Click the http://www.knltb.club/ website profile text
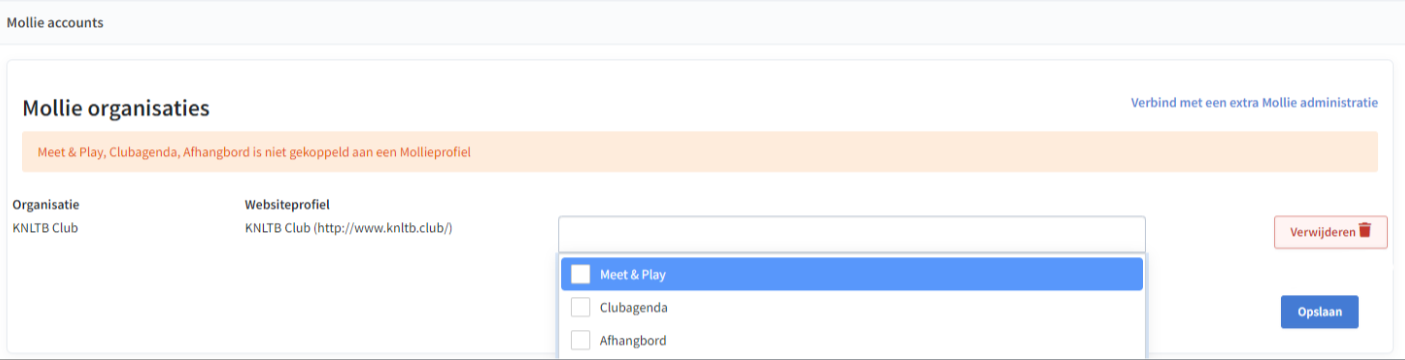 [x=384, y=228]
